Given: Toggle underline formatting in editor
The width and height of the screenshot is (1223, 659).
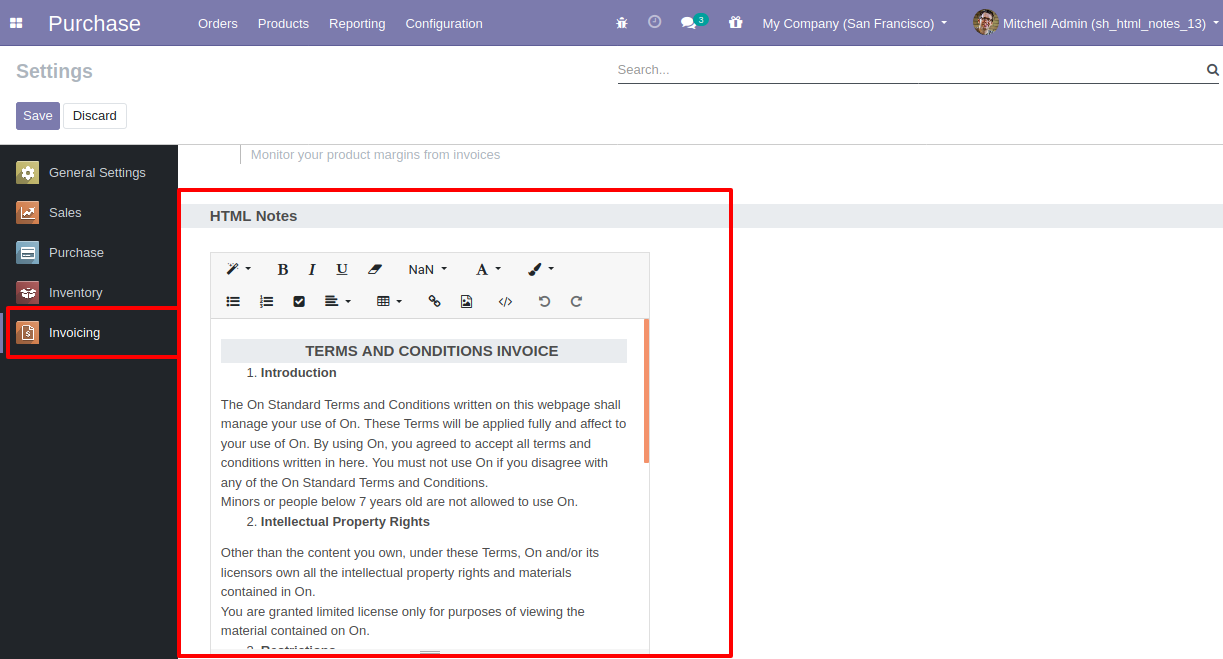Looking at the screenshot, I should click(x=342, y=269).
